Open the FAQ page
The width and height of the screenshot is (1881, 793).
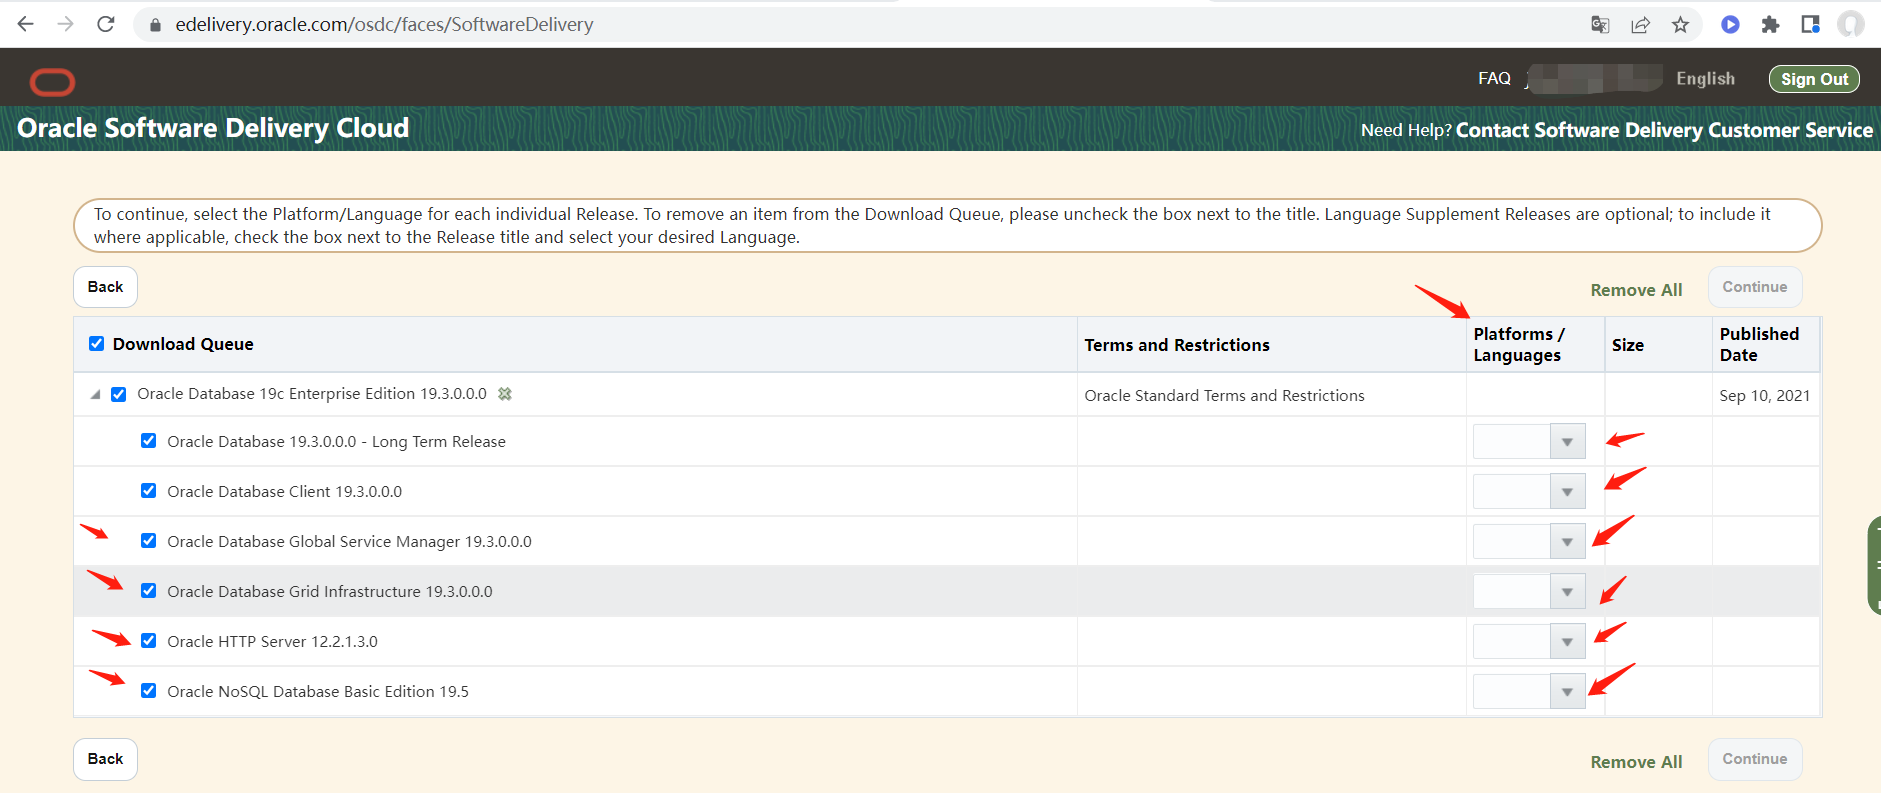click(x=1494, y=78)
